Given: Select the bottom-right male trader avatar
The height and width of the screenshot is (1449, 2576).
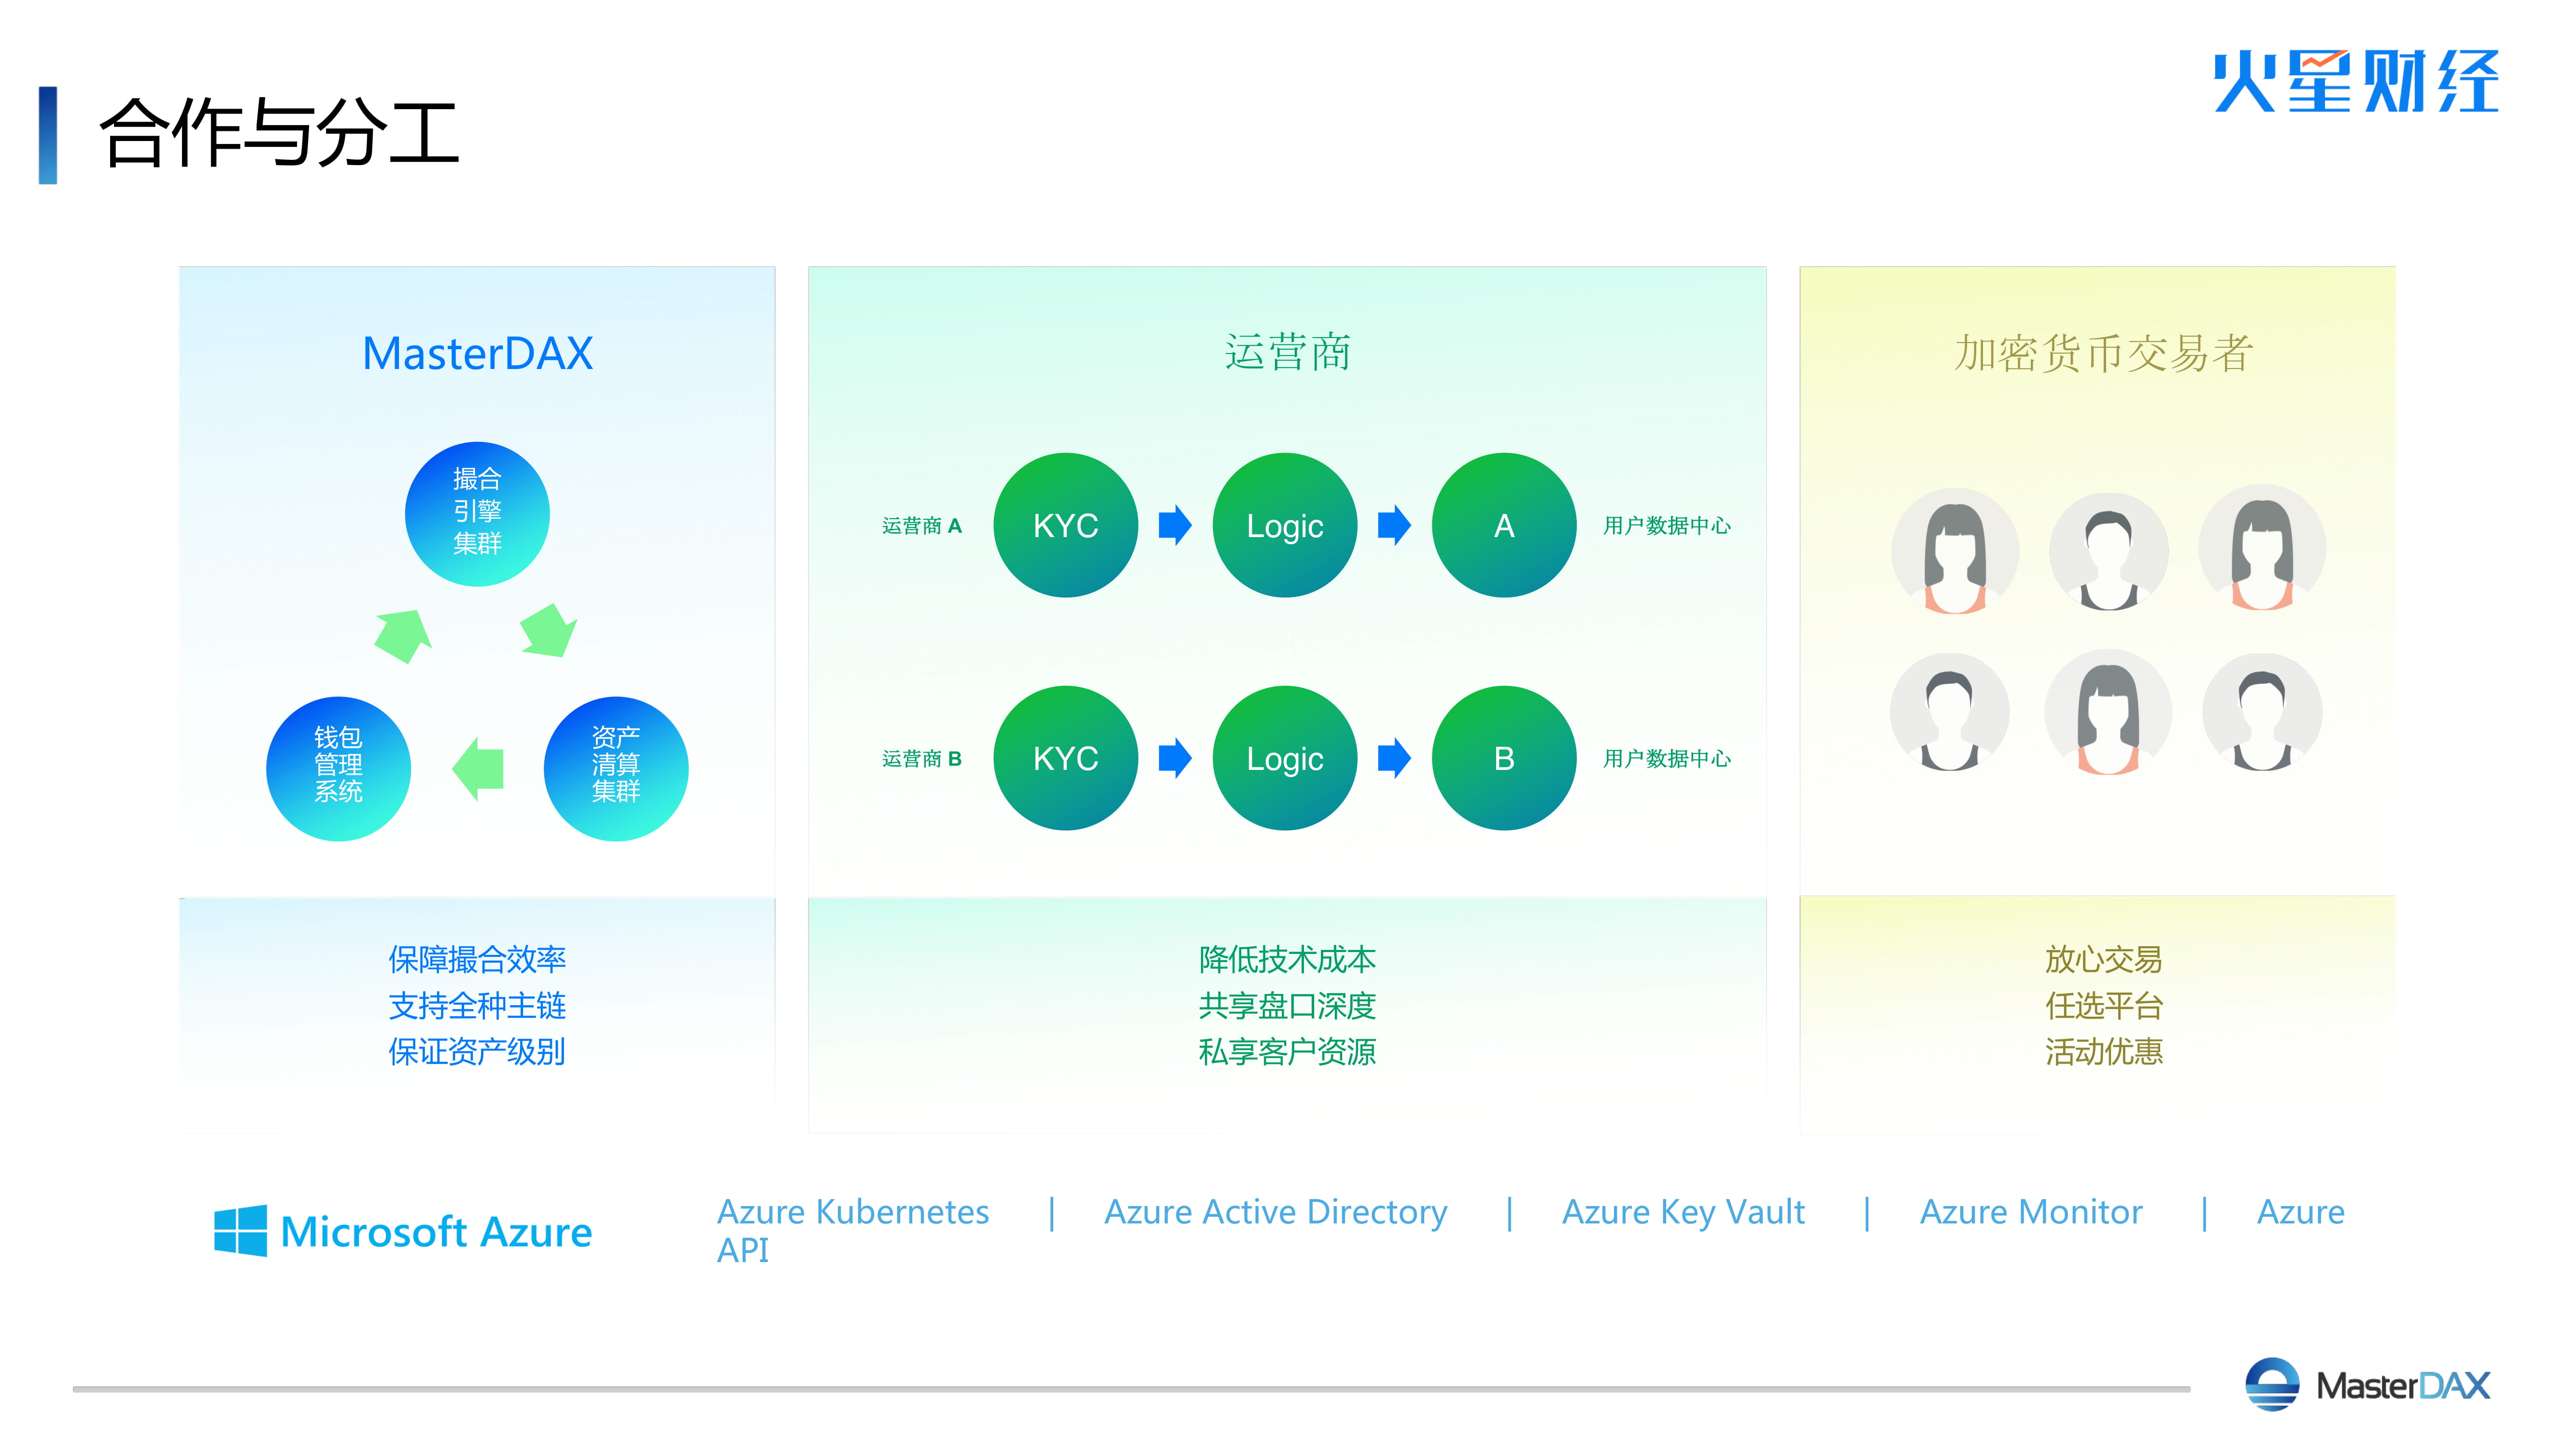Looking at the screenshot, I should [2262, 712].
